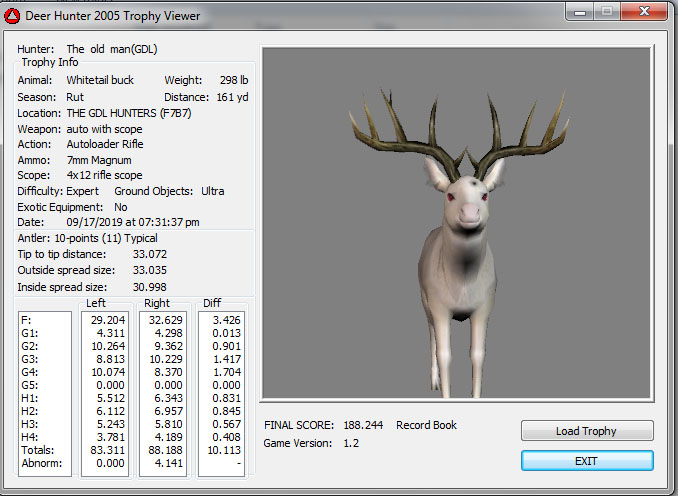The image size is (678, 496).
Task: Select the weapon value auto with scope
Action: (x=104, y=129)
